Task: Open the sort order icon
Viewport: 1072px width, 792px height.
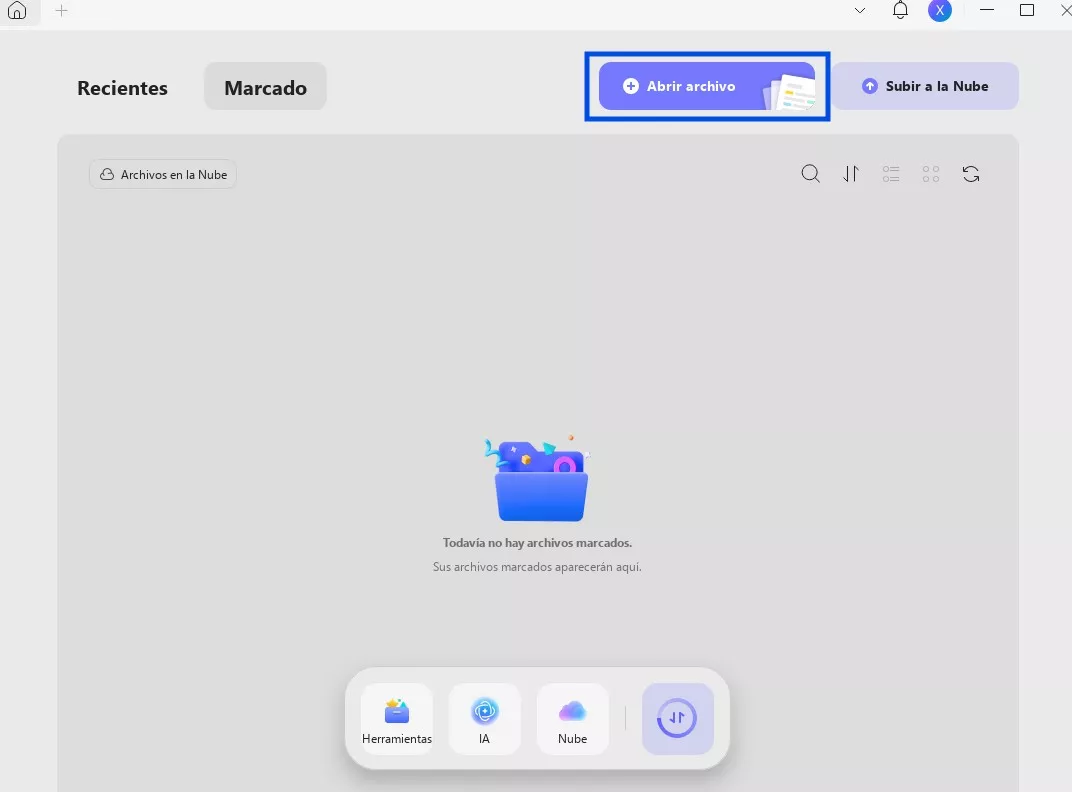Action: click(850, 174)
